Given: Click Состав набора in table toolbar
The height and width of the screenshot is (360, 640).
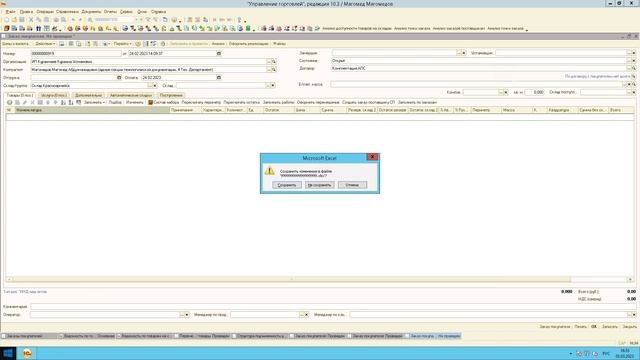Looking at the screenshot, I should tap(163, 102).
